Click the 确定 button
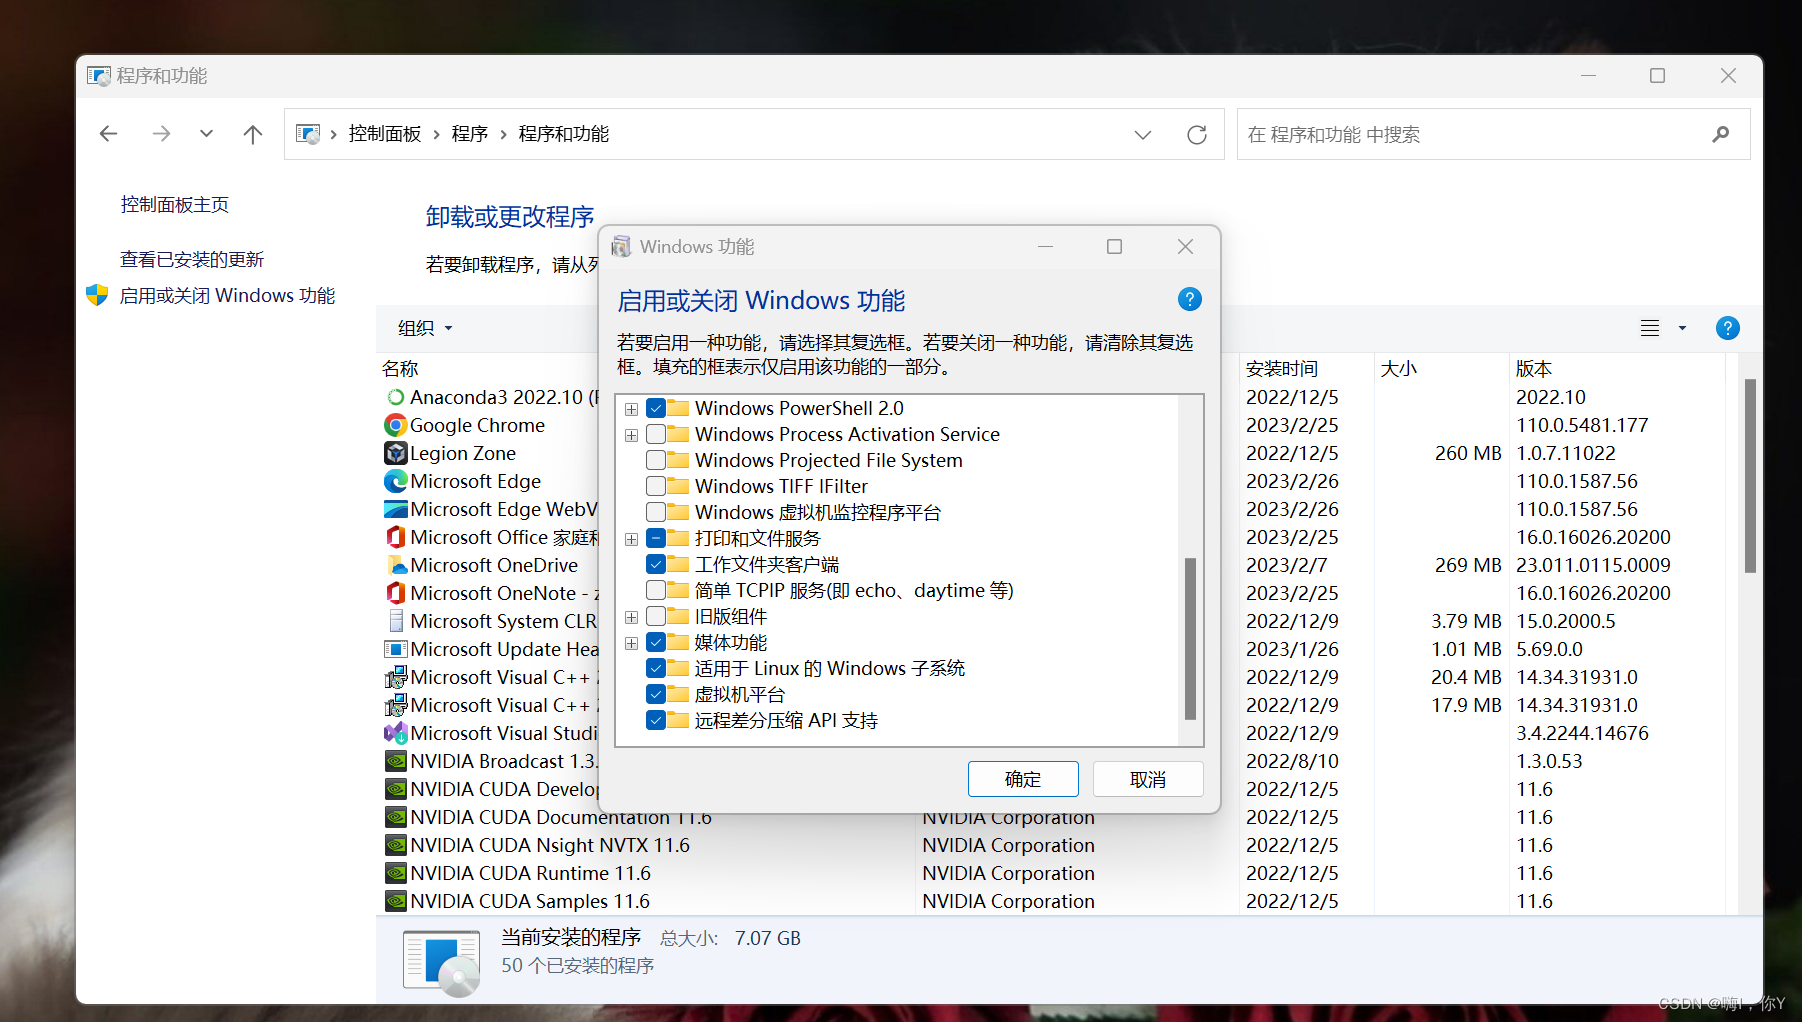 (1023, 779)
